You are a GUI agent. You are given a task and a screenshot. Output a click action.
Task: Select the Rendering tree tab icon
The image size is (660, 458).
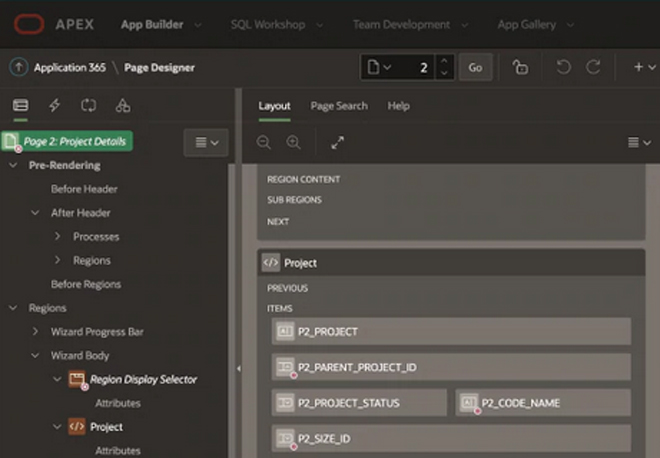[20, 105]
